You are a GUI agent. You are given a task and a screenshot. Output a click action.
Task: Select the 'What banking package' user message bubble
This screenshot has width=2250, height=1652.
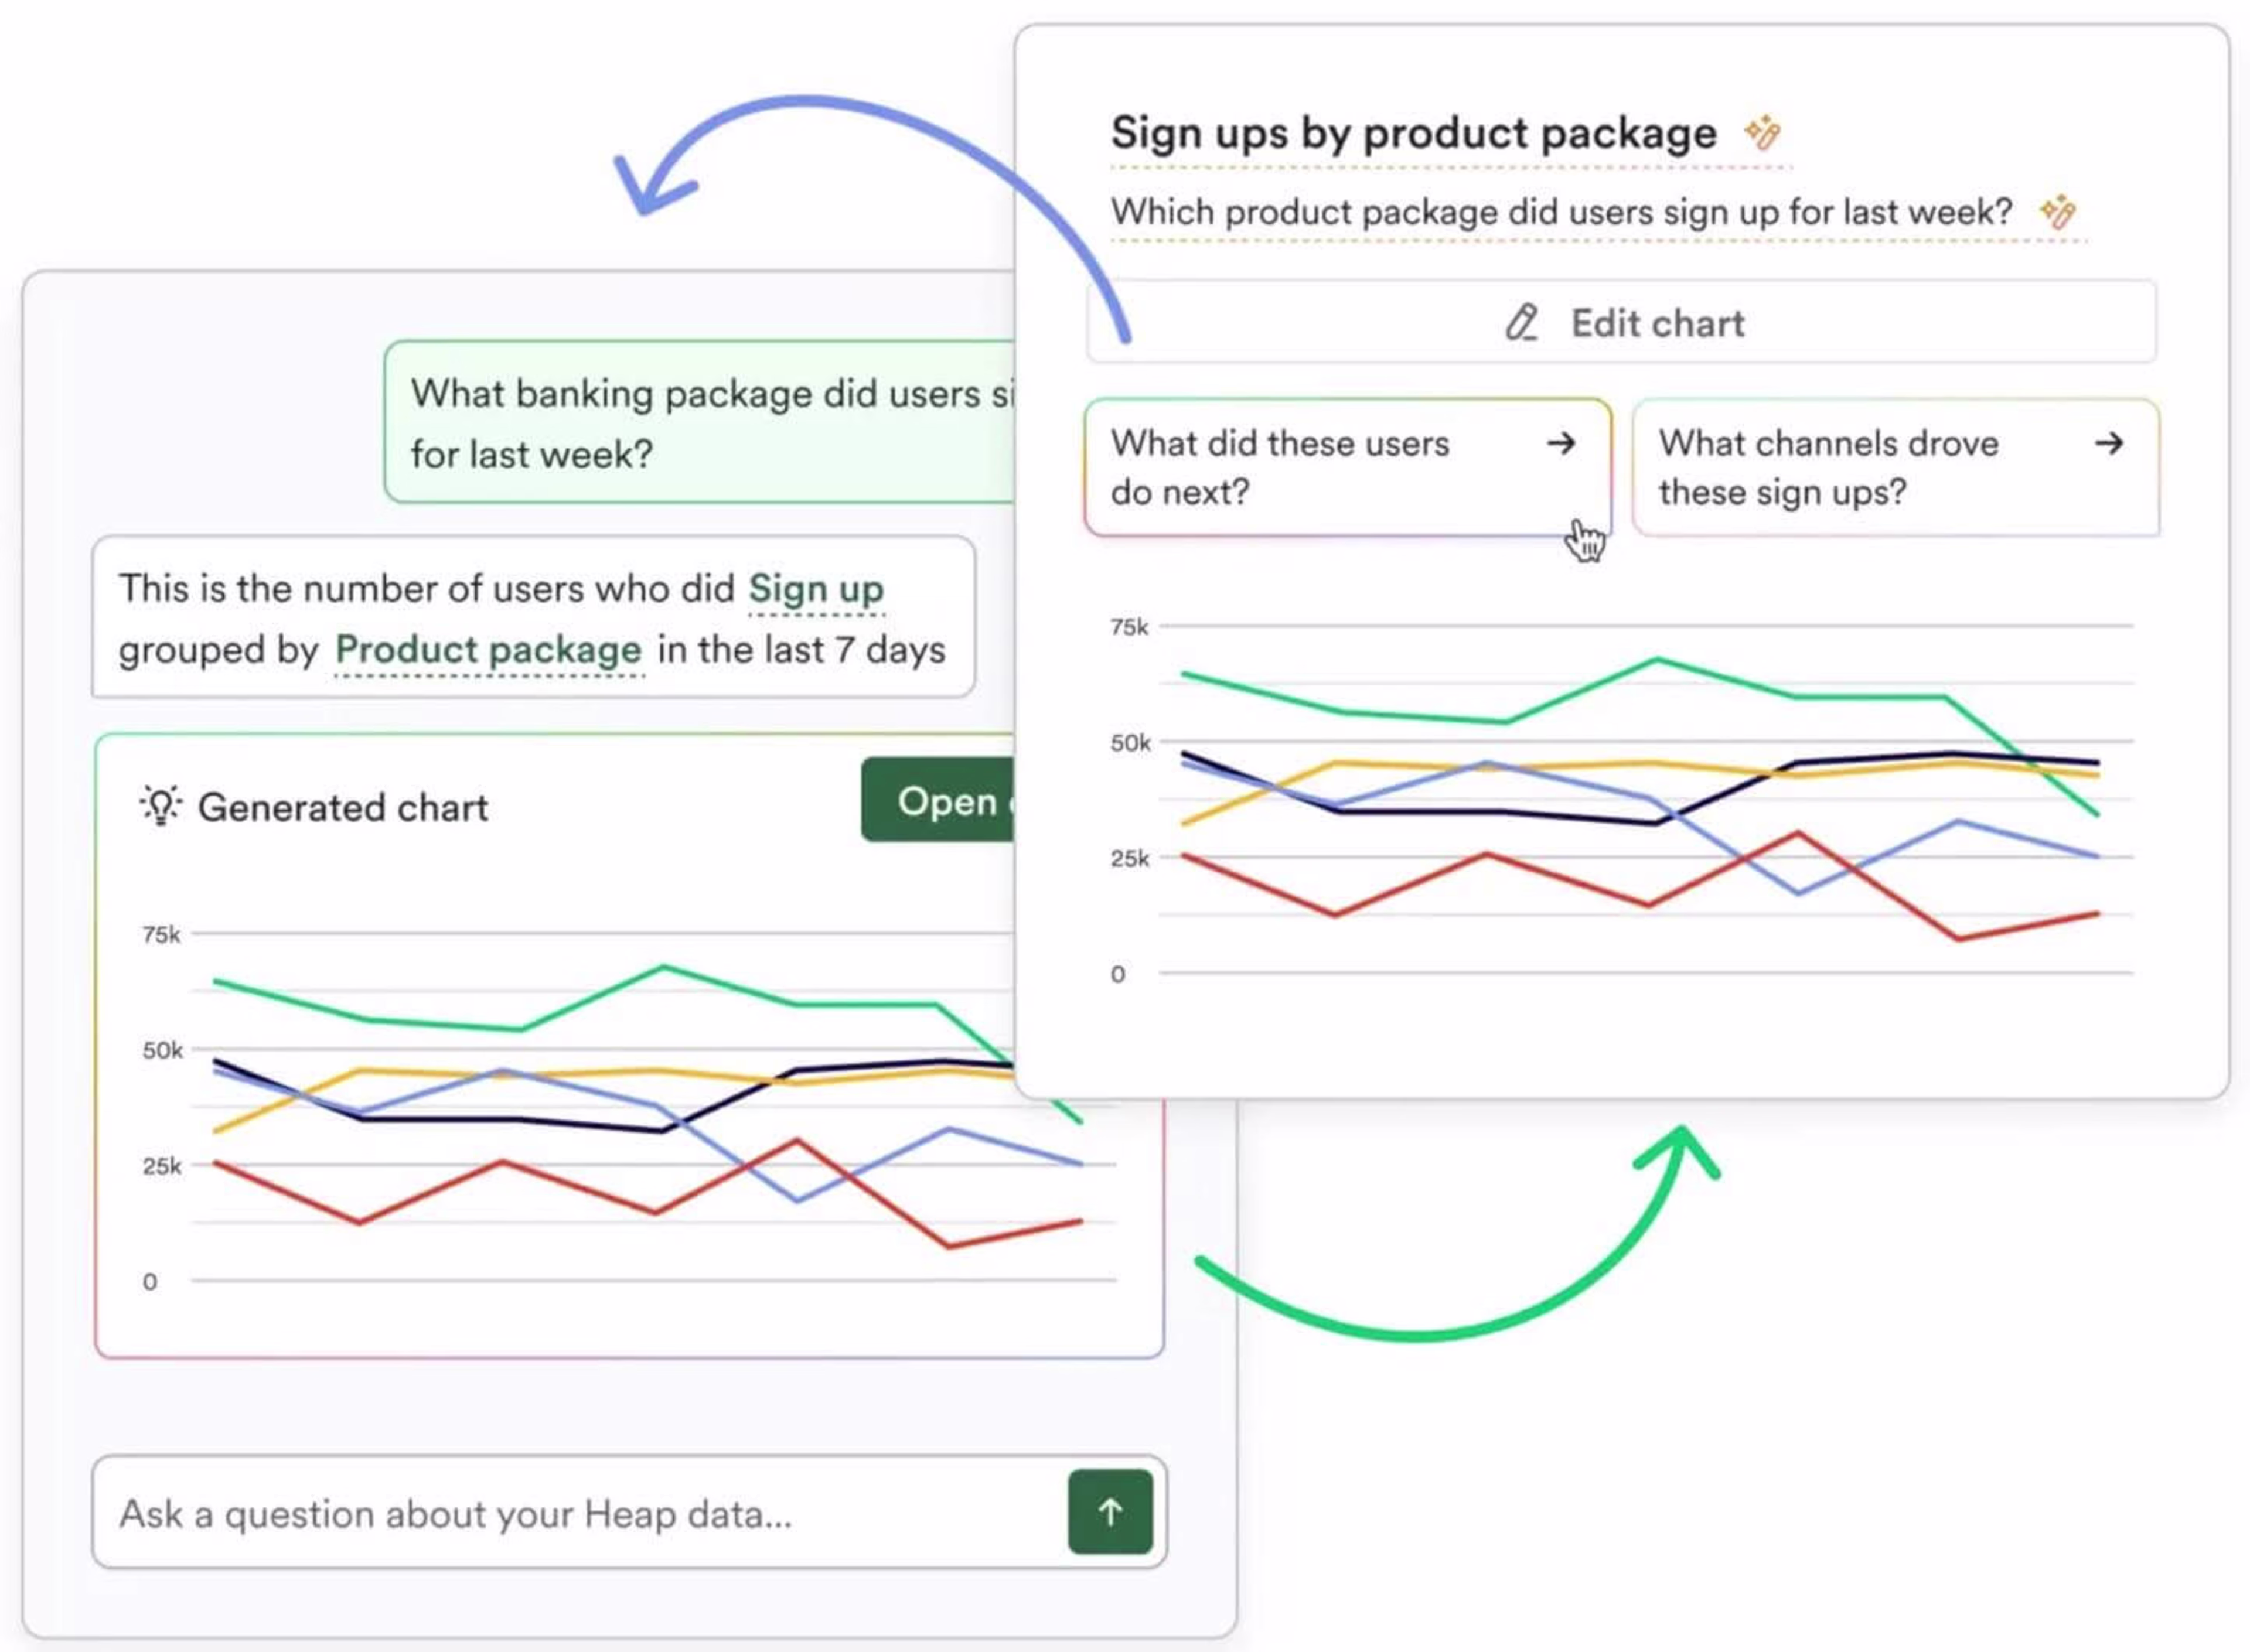(x=700, y=422)
